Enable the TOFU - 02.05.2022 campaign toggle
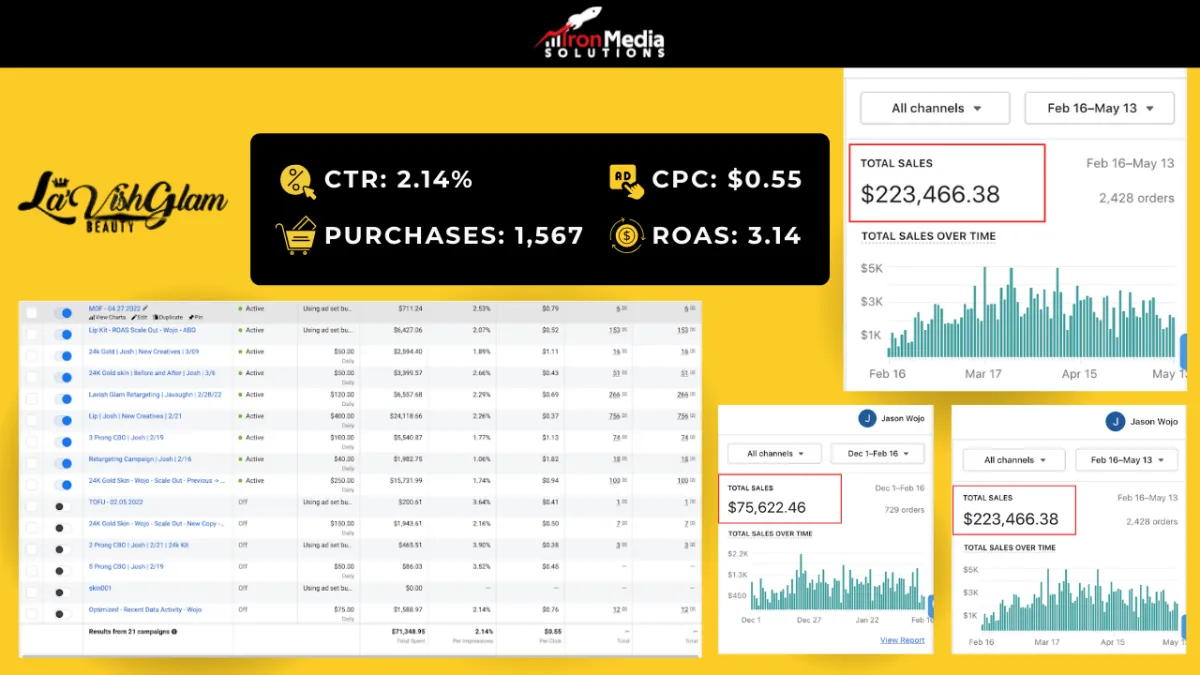Image resolution: width=1200 pixels, height=675 pixels. [x=63, y=507]
